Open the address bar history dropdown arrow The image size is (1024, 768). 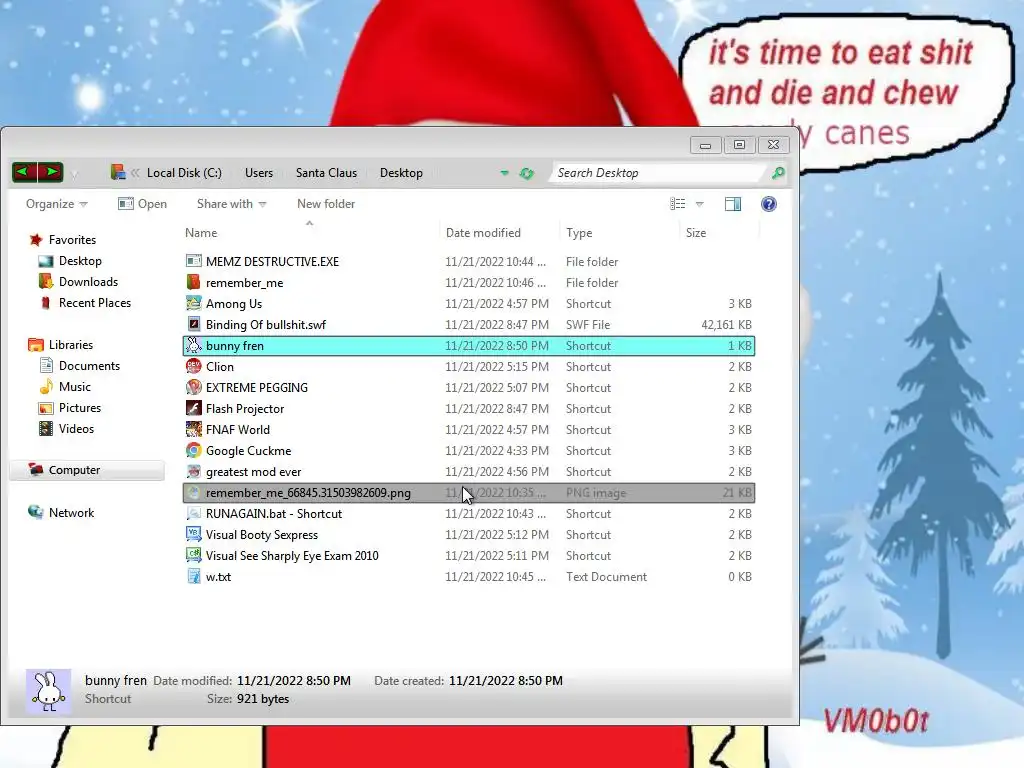pos(504,173)
